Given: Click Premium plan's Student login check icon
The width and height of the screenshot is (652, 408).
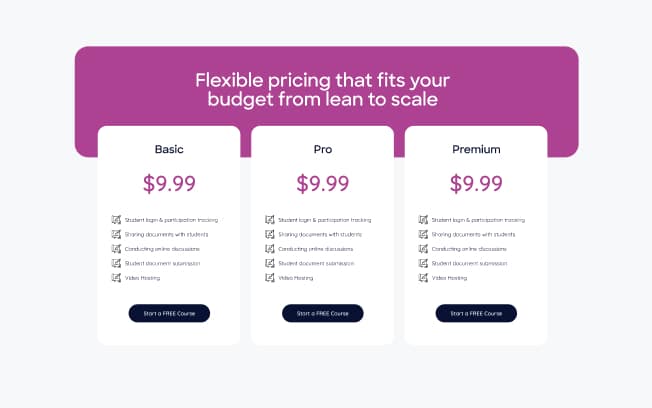Looking at the screenshot, I should tap(423, 220).
